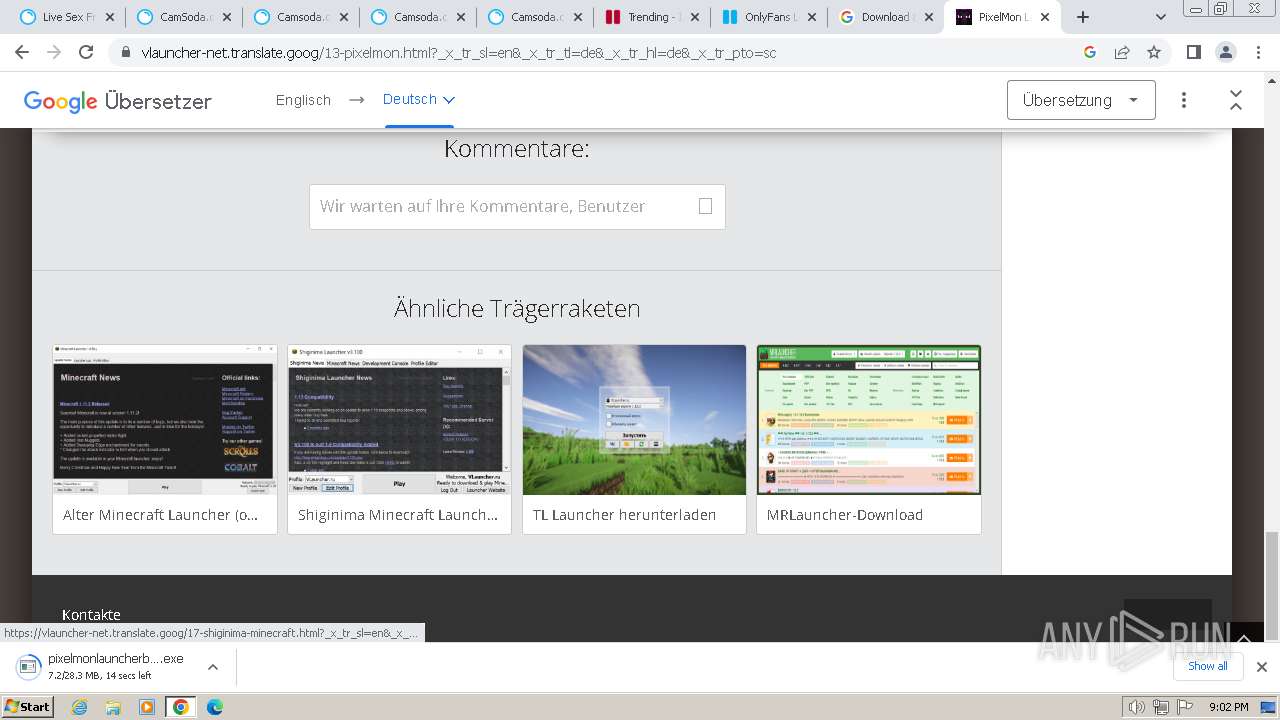The image size is (1280, 720).
Task: Open the TL Launcher screenshot thumbnail
Action: (x=634, y=420)
